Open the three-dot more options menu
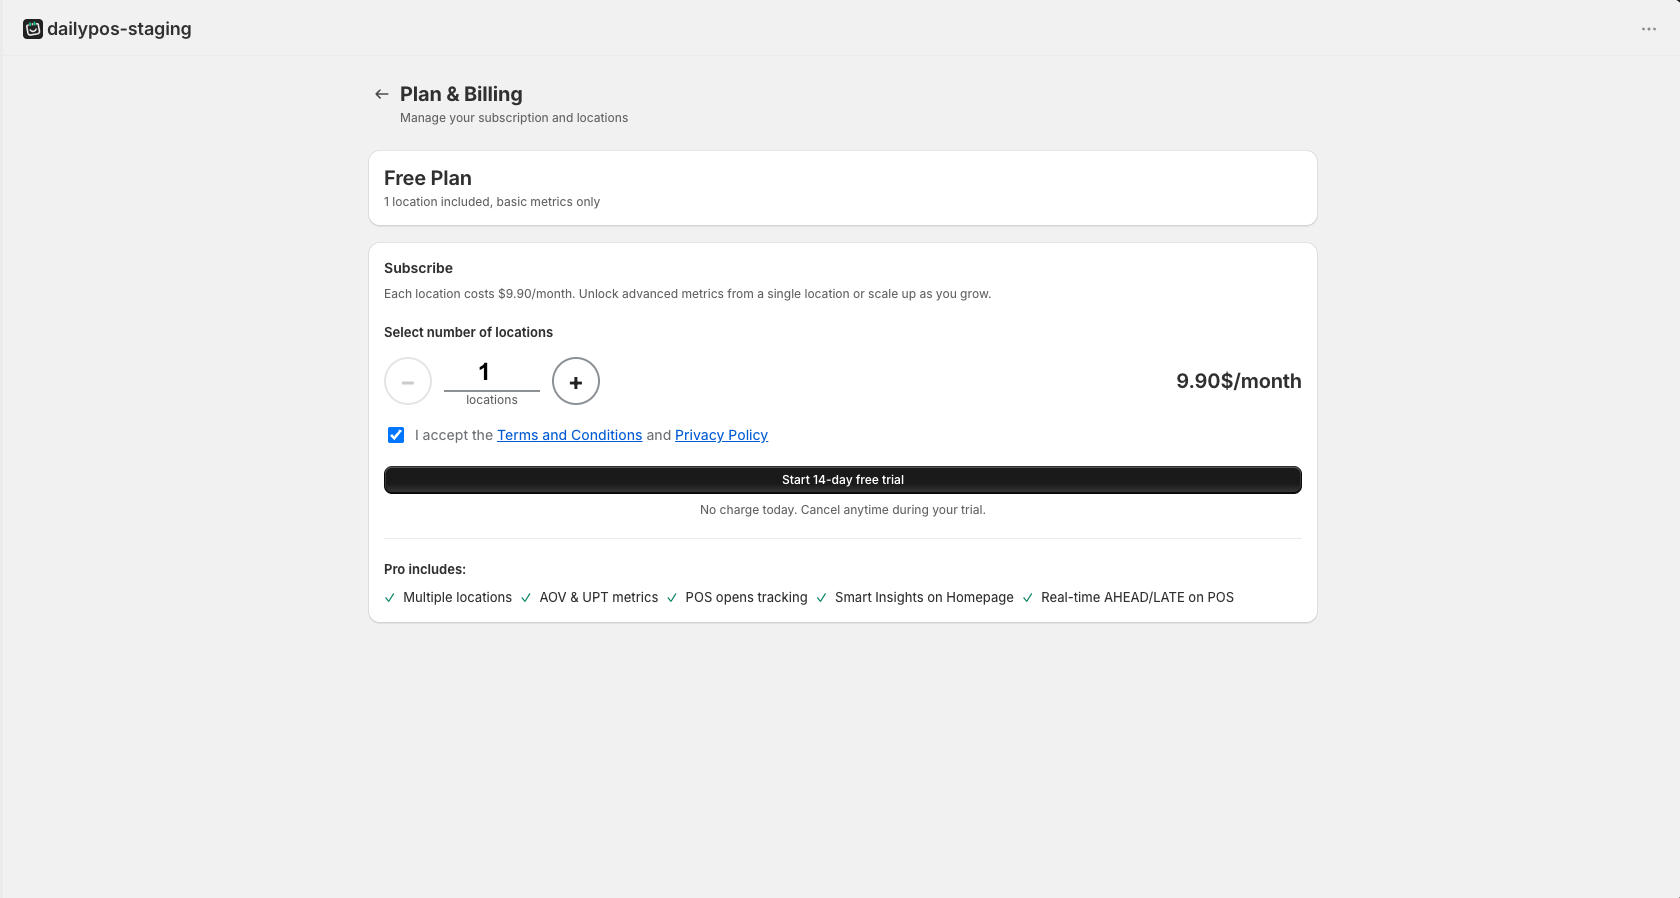 coord(1649,29)
